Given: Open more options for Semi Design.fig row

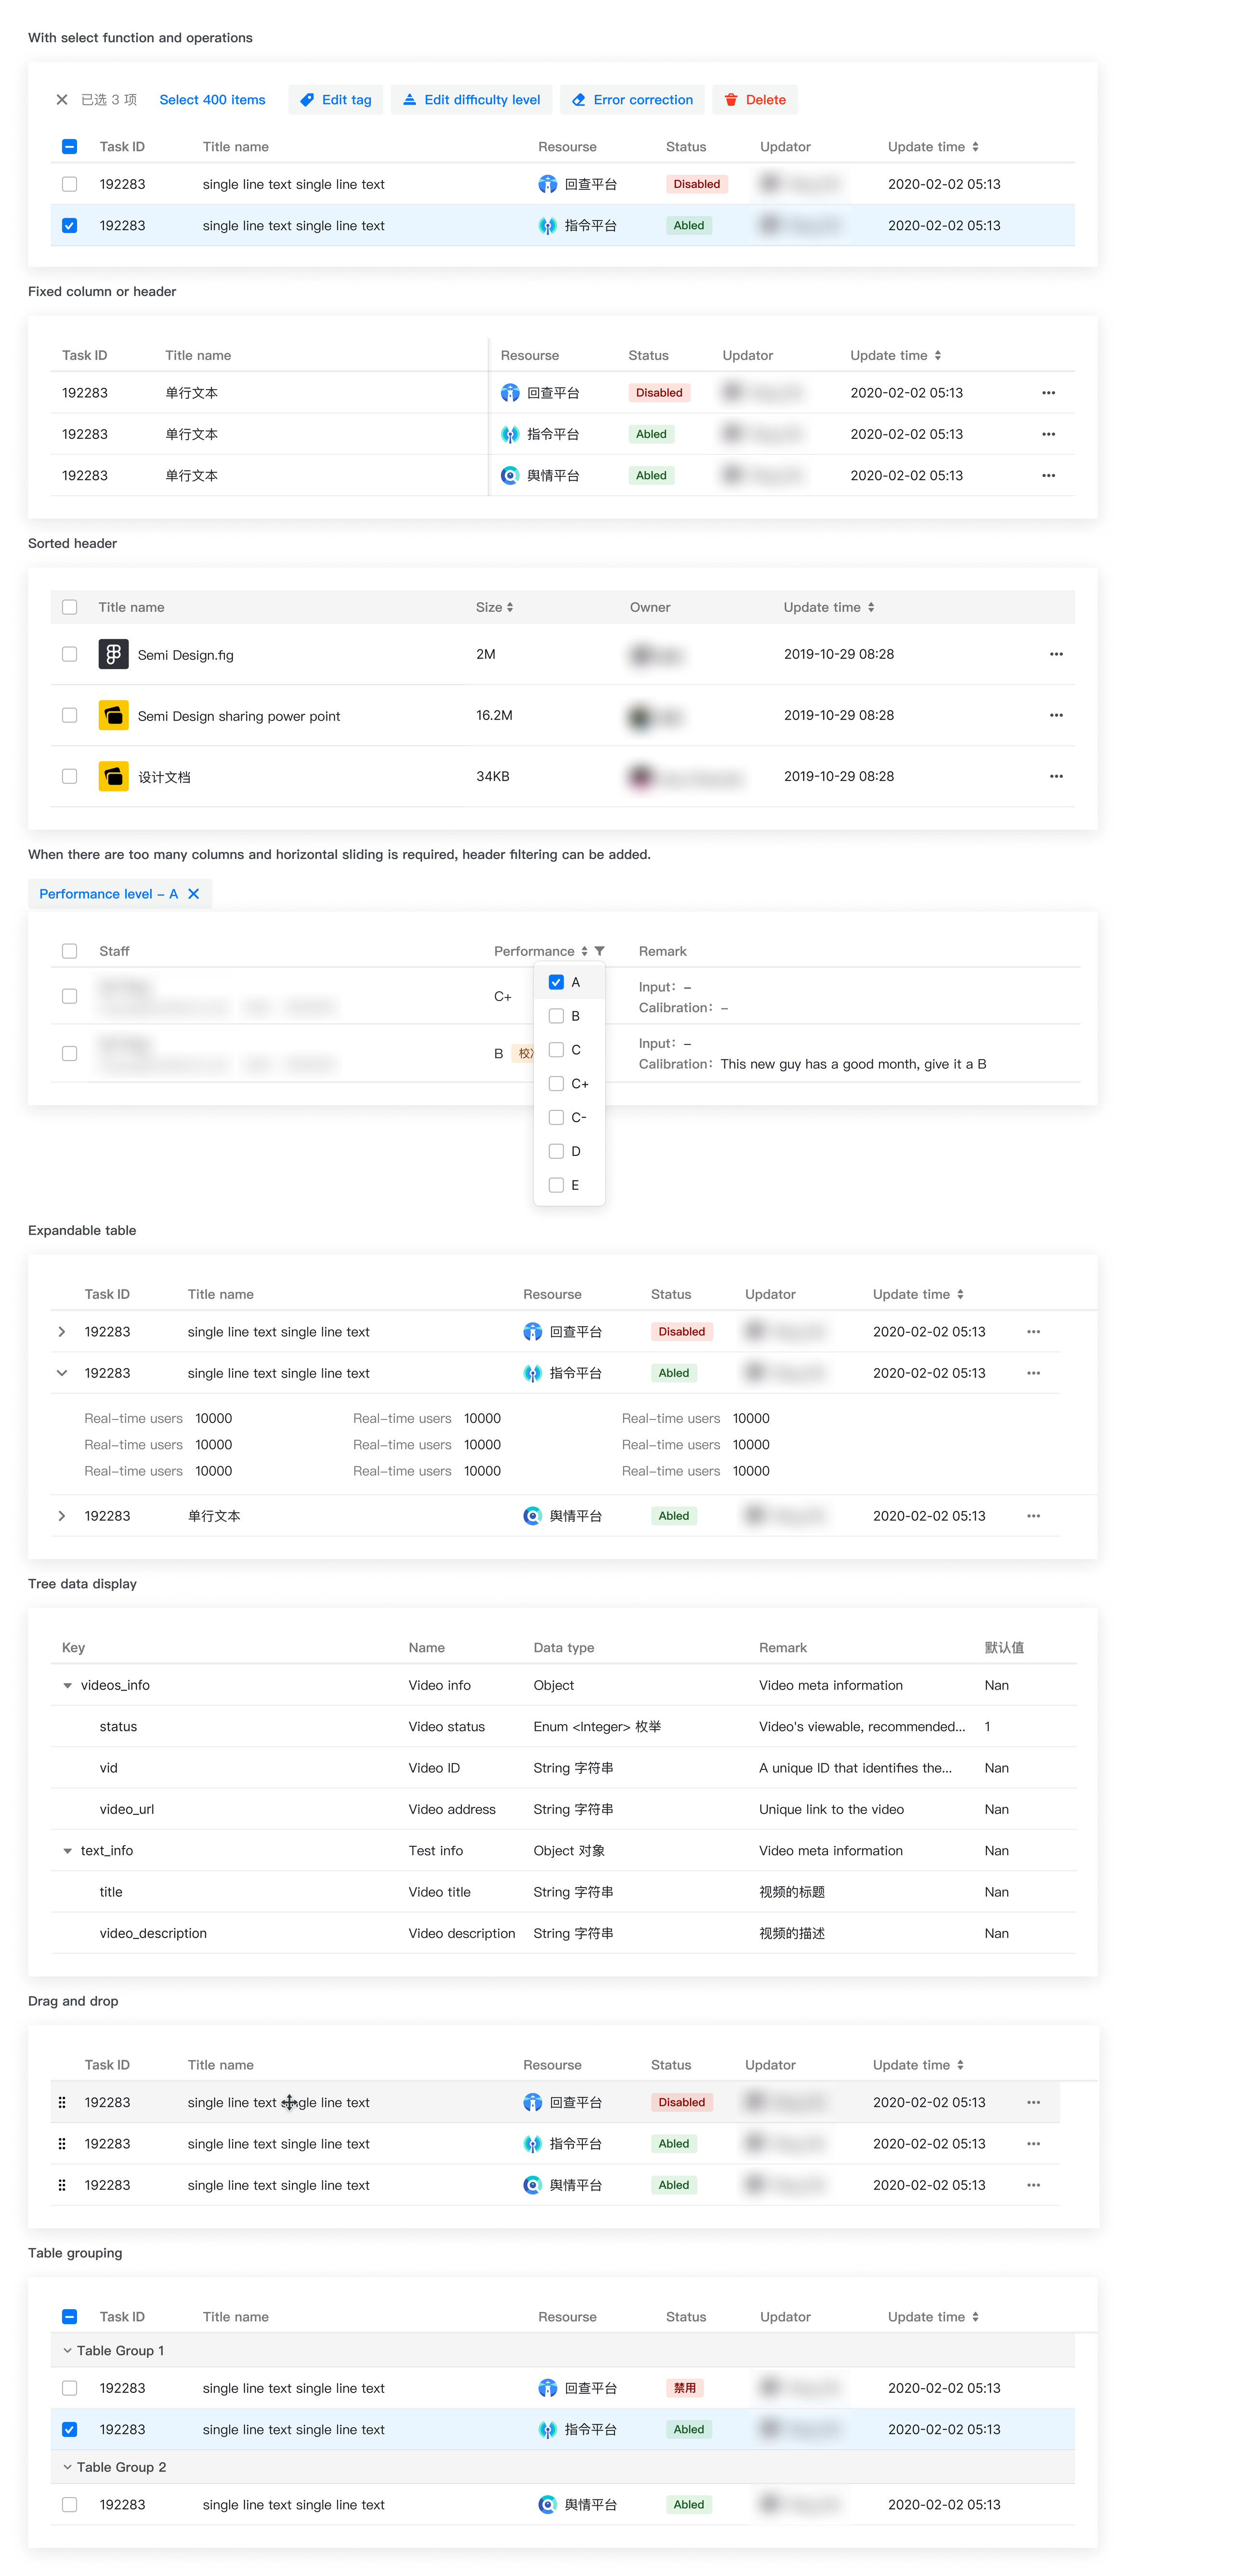Looking at the screenshot, I should tap(1056, 655).
